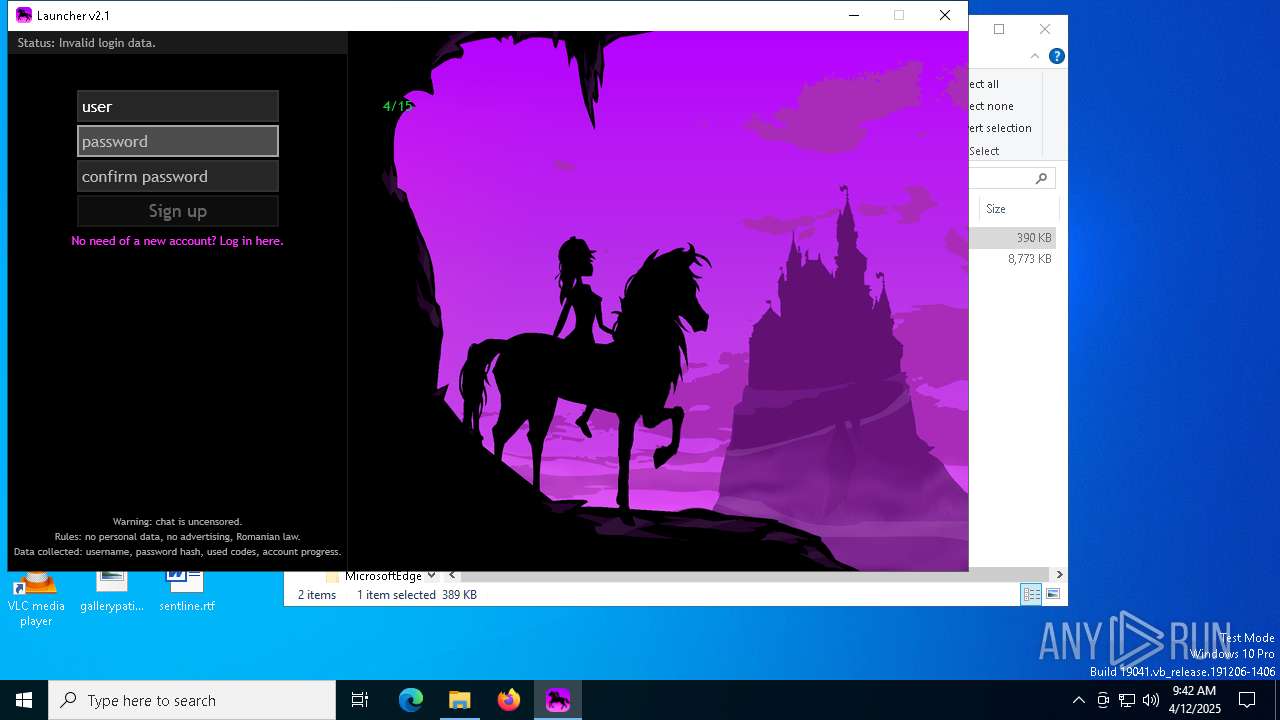Open the volume control in system tray

pos(1151,700)
